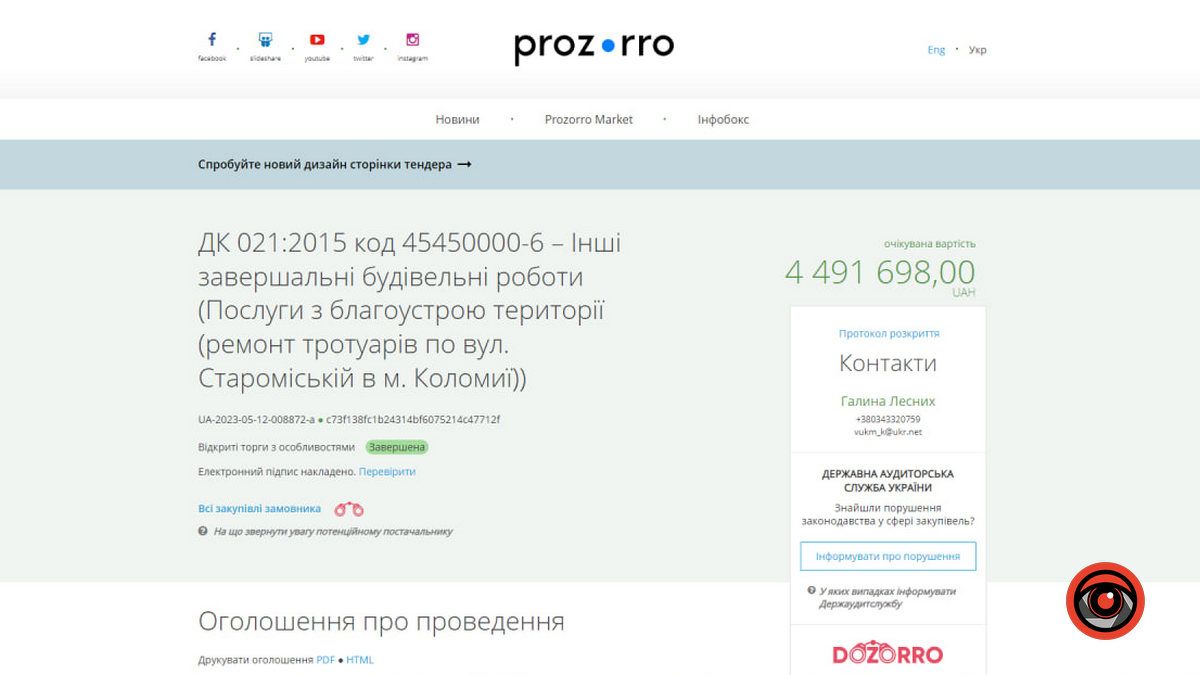Click the pink handcuffs icon

pos(349,508)
